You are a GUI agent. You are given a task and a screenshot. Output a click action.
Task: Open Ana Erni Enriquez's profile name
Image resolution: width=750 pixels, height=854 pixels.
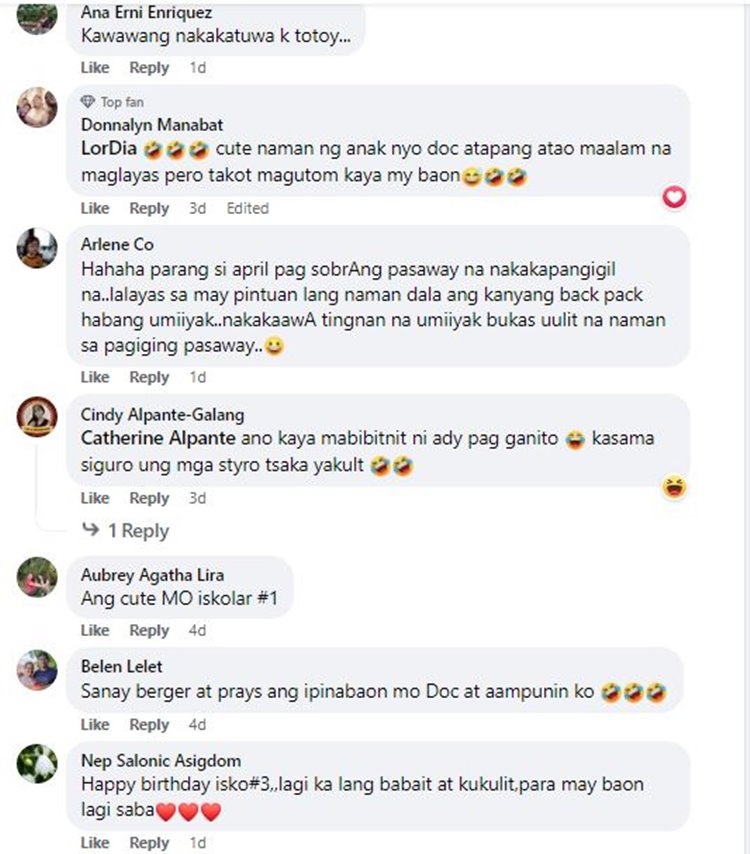coord(146,11)
